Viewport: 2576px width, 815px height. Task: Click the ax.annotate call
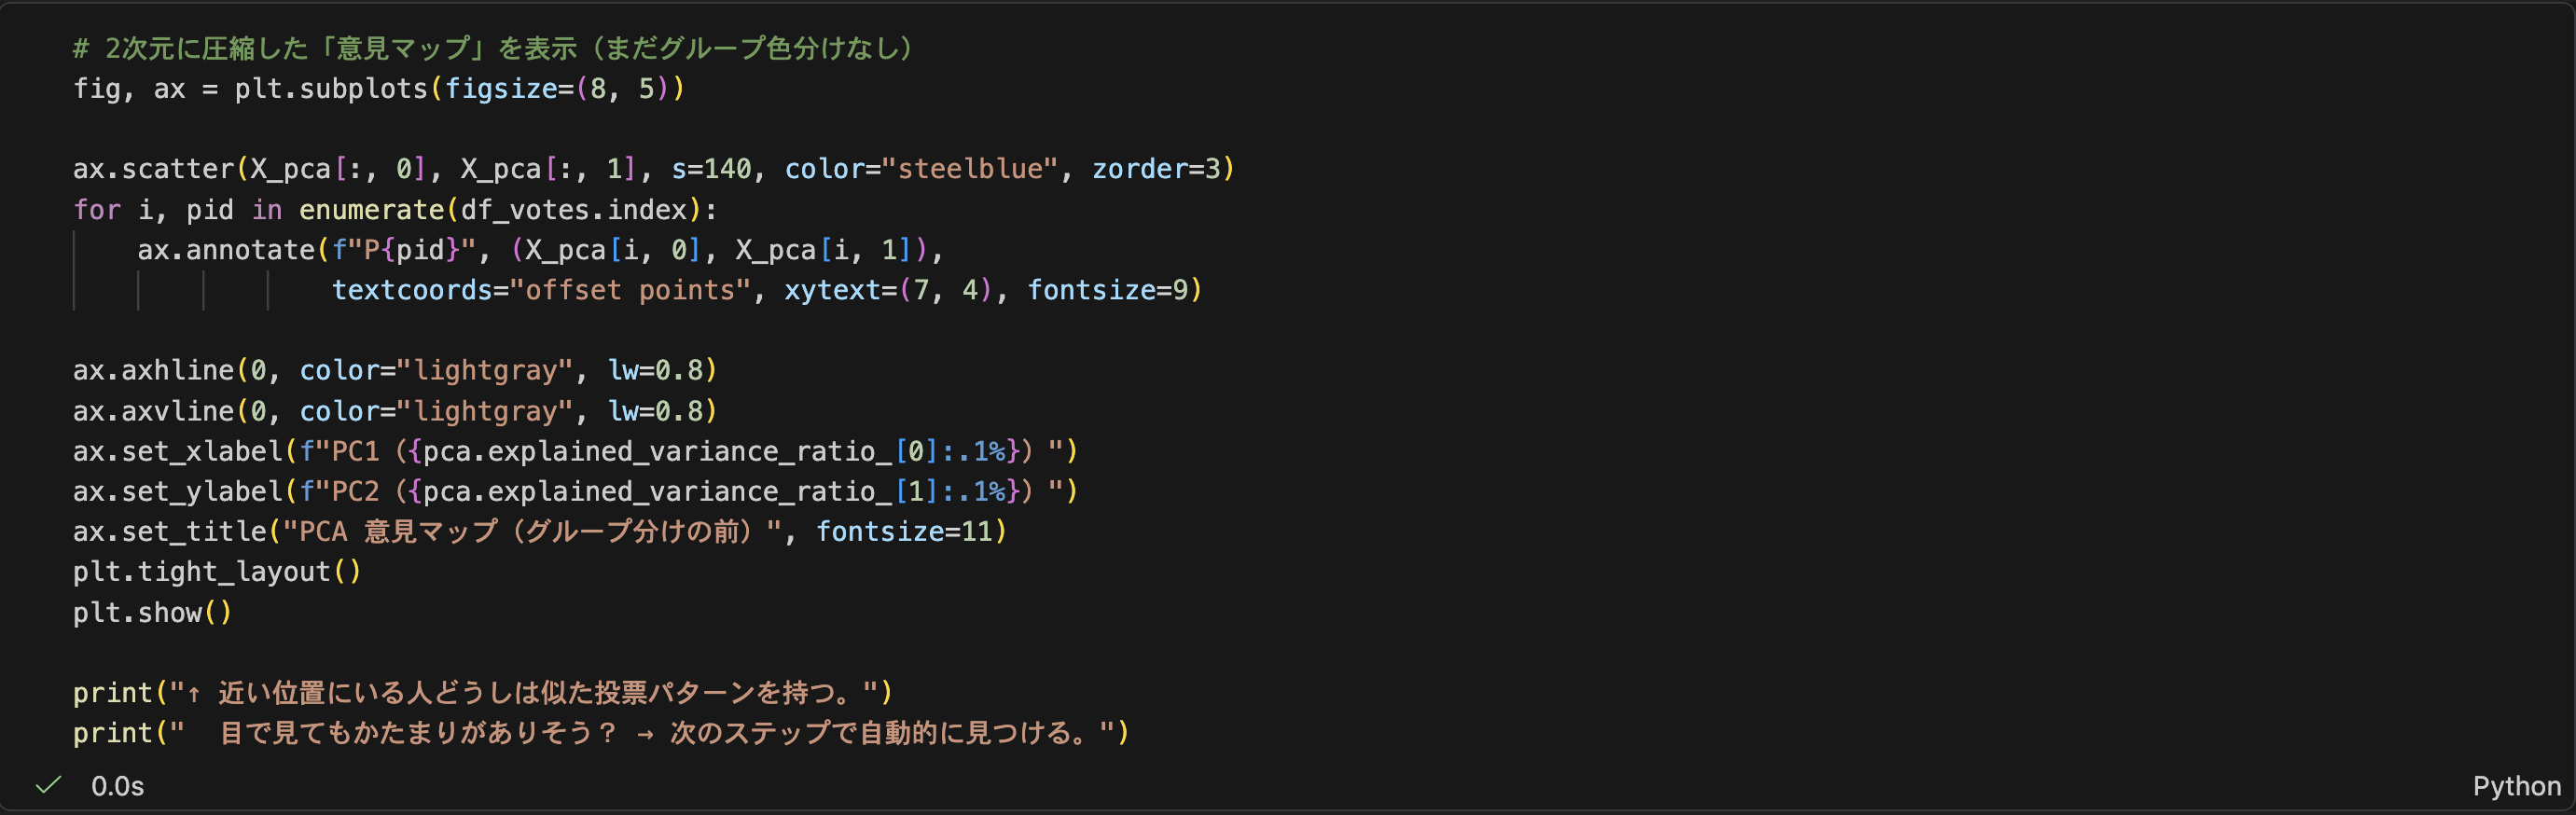(x=226, y=250)
